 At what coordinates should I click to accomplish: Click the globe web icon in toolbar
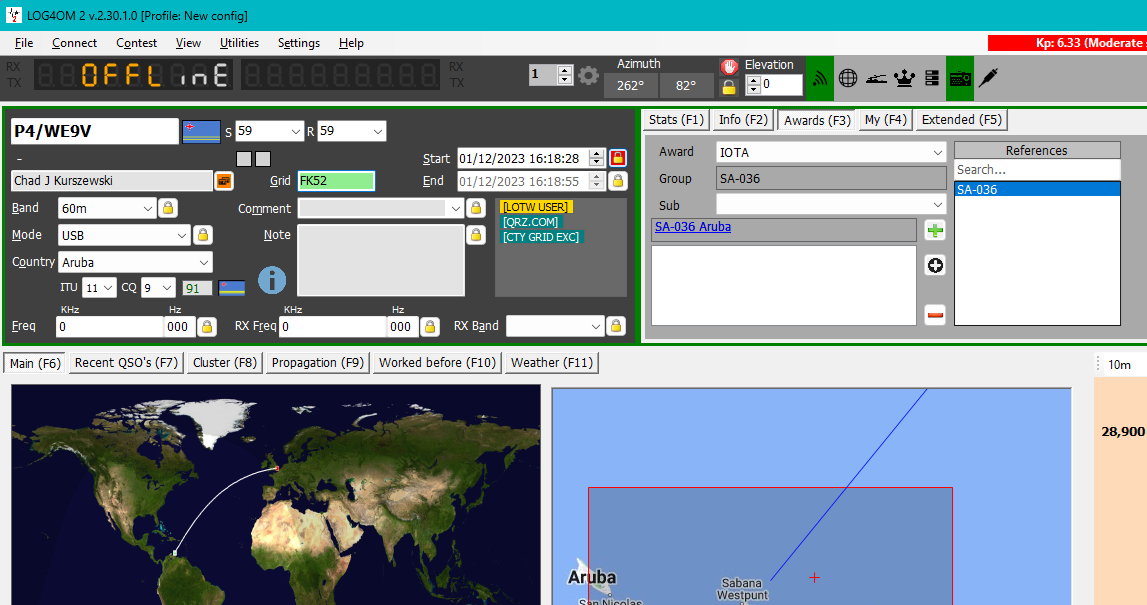click(x=848, y=78)
